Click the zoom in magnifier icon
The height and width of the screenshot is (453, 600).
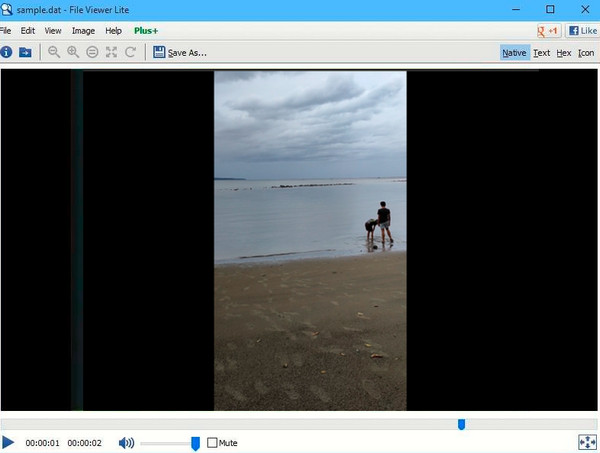click(73, 52)
